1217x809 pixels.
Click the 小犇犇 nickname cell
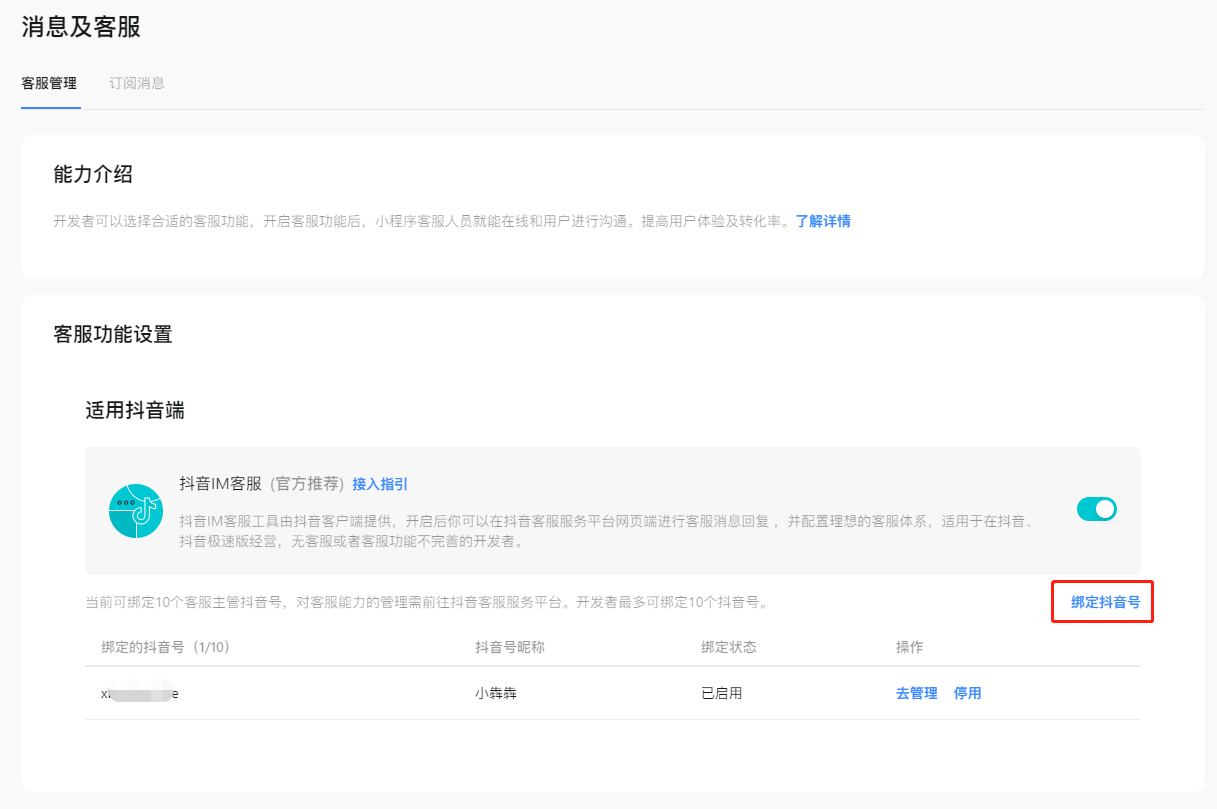click(496, 693)
